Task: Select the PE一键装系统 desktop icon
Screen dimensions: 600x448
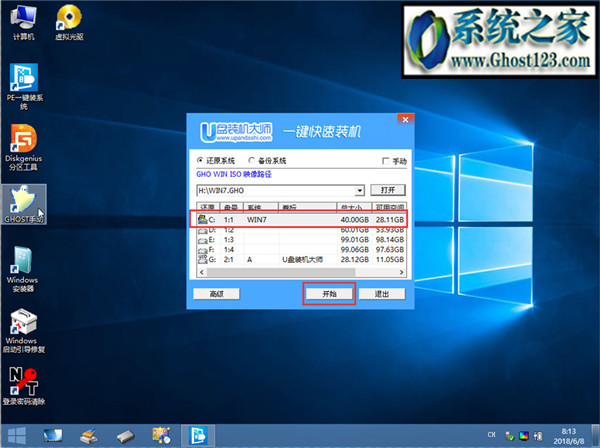Action: pyautogui.click(x=24, y=86)
